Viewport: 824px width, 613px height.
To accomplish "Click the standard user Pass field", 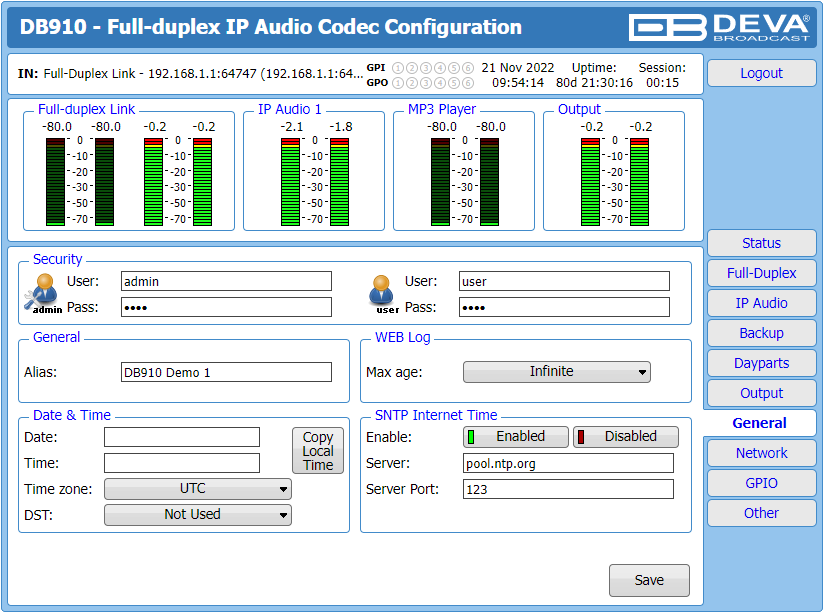I will click(564, 307).
